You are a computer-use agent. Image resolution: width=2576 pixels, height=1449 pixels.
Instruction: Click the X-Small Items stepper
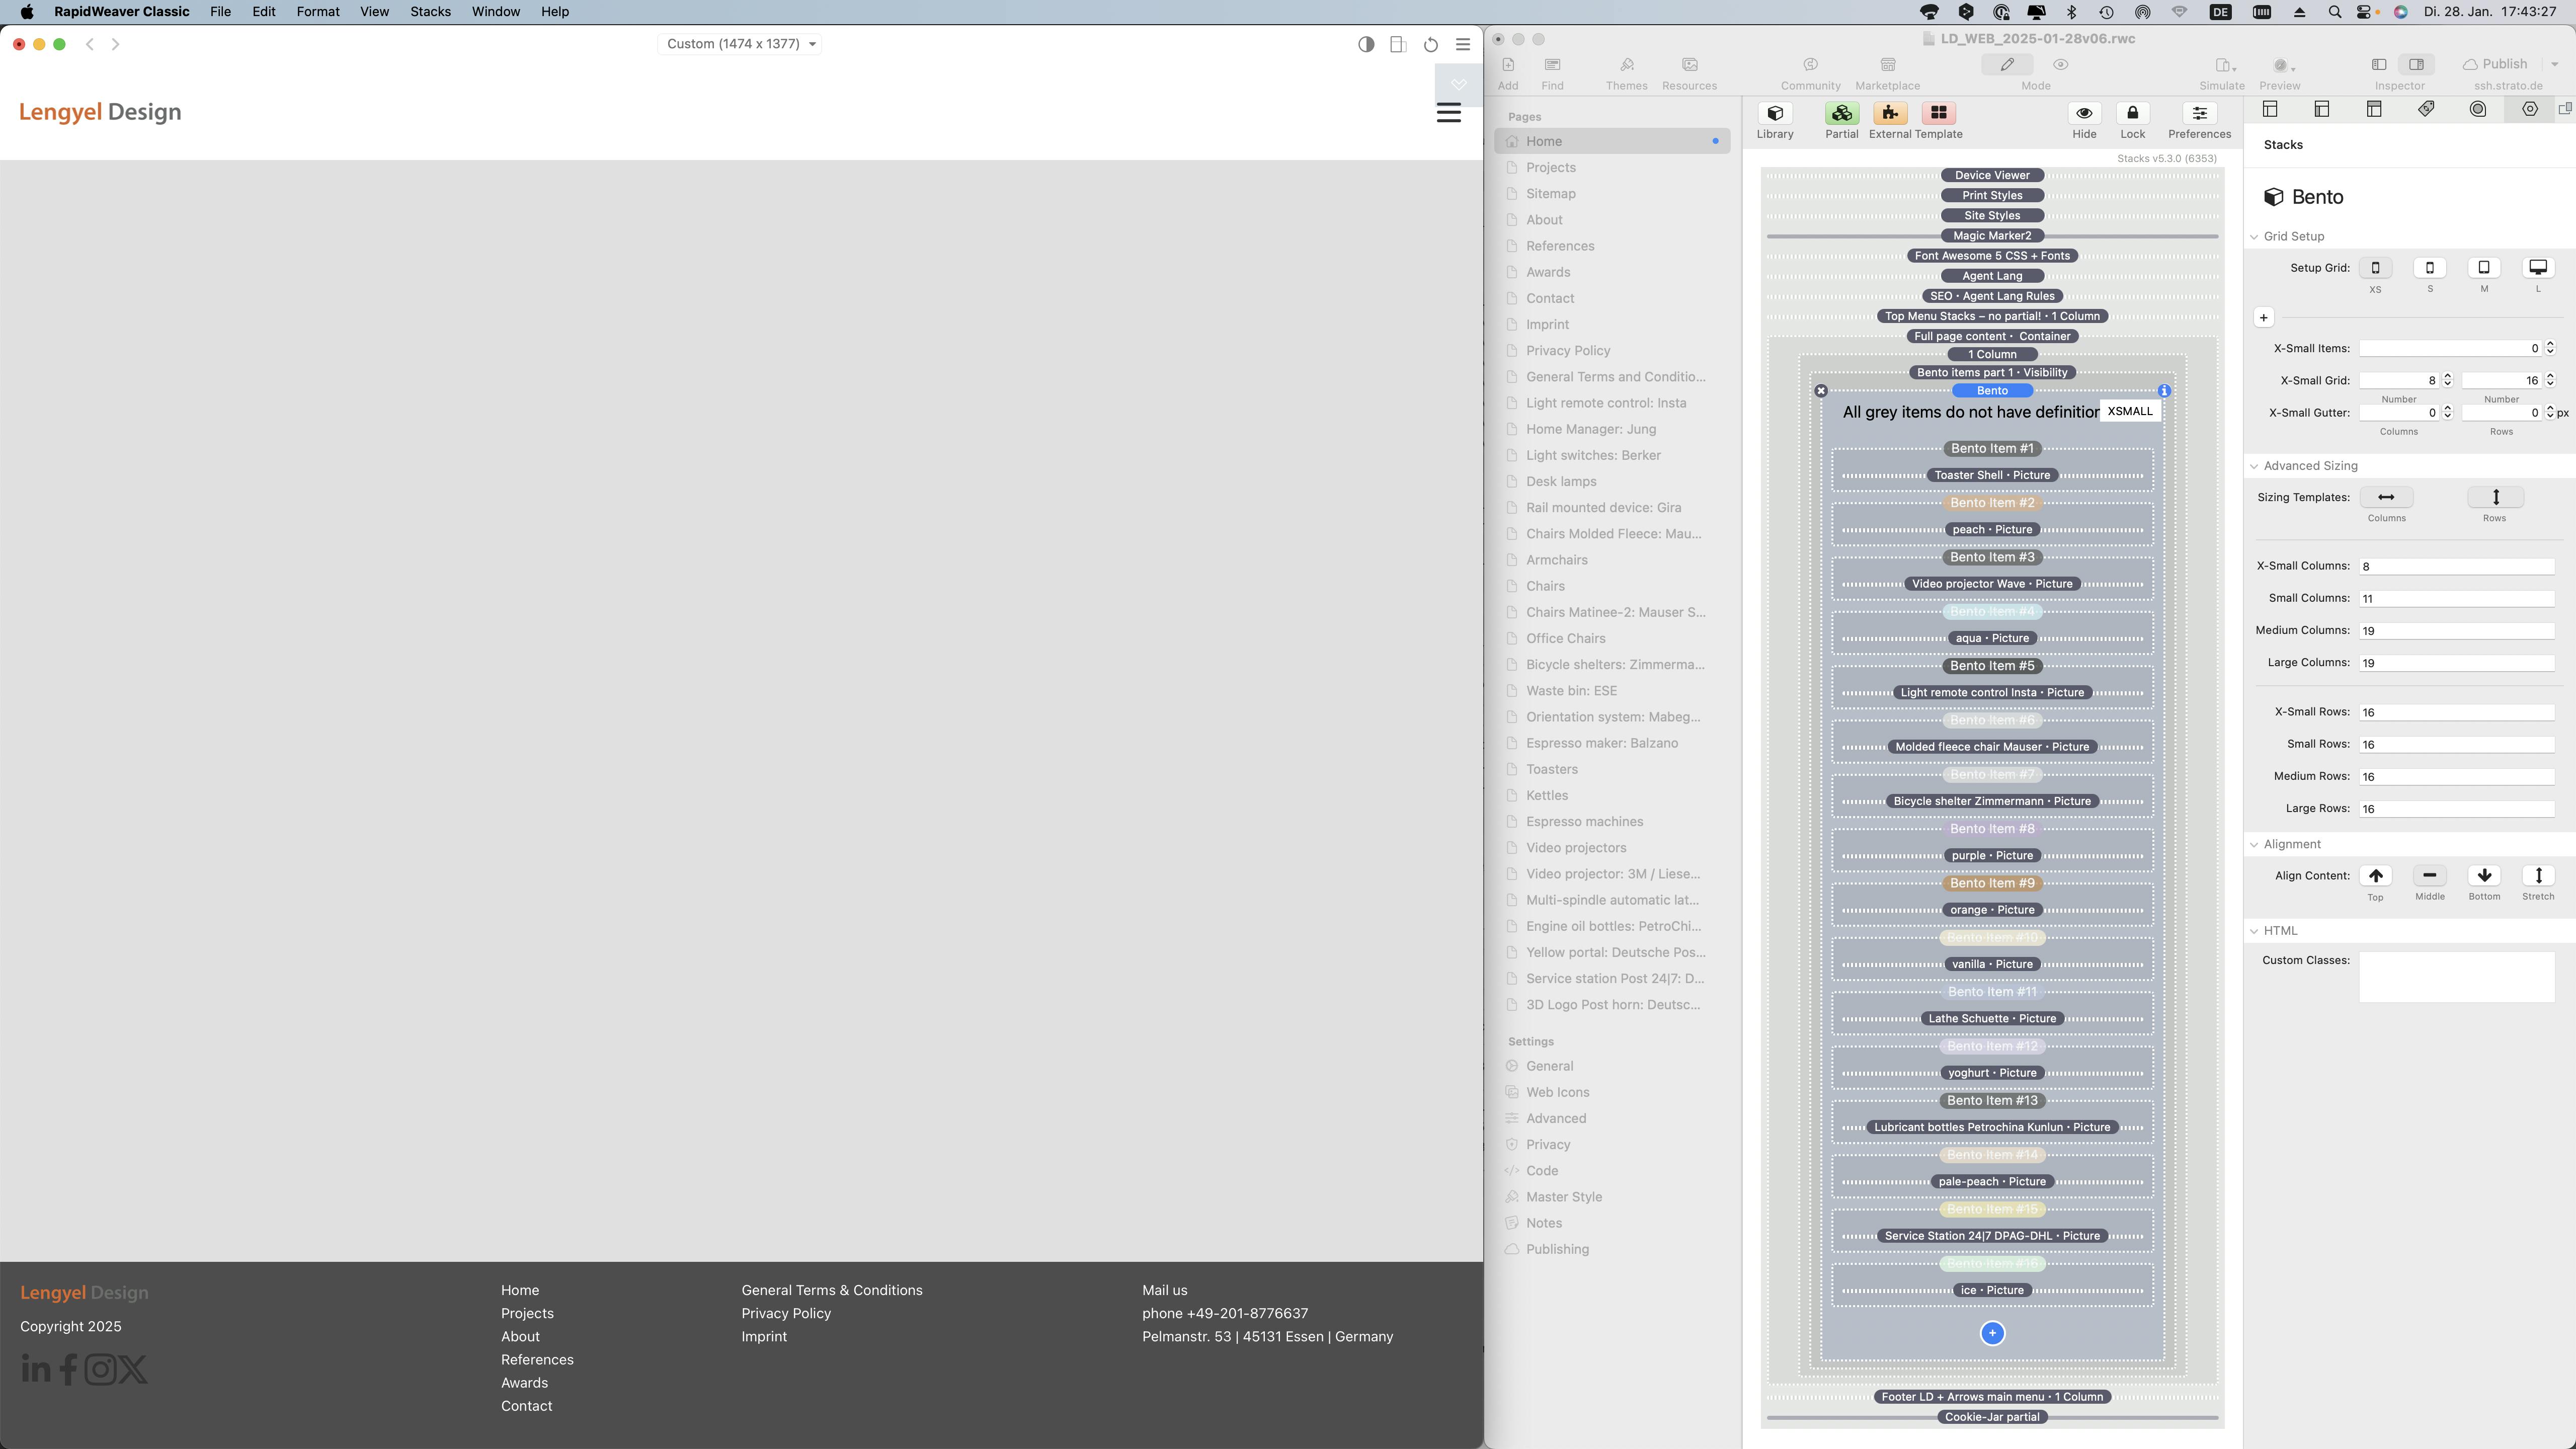point(2550,348)
